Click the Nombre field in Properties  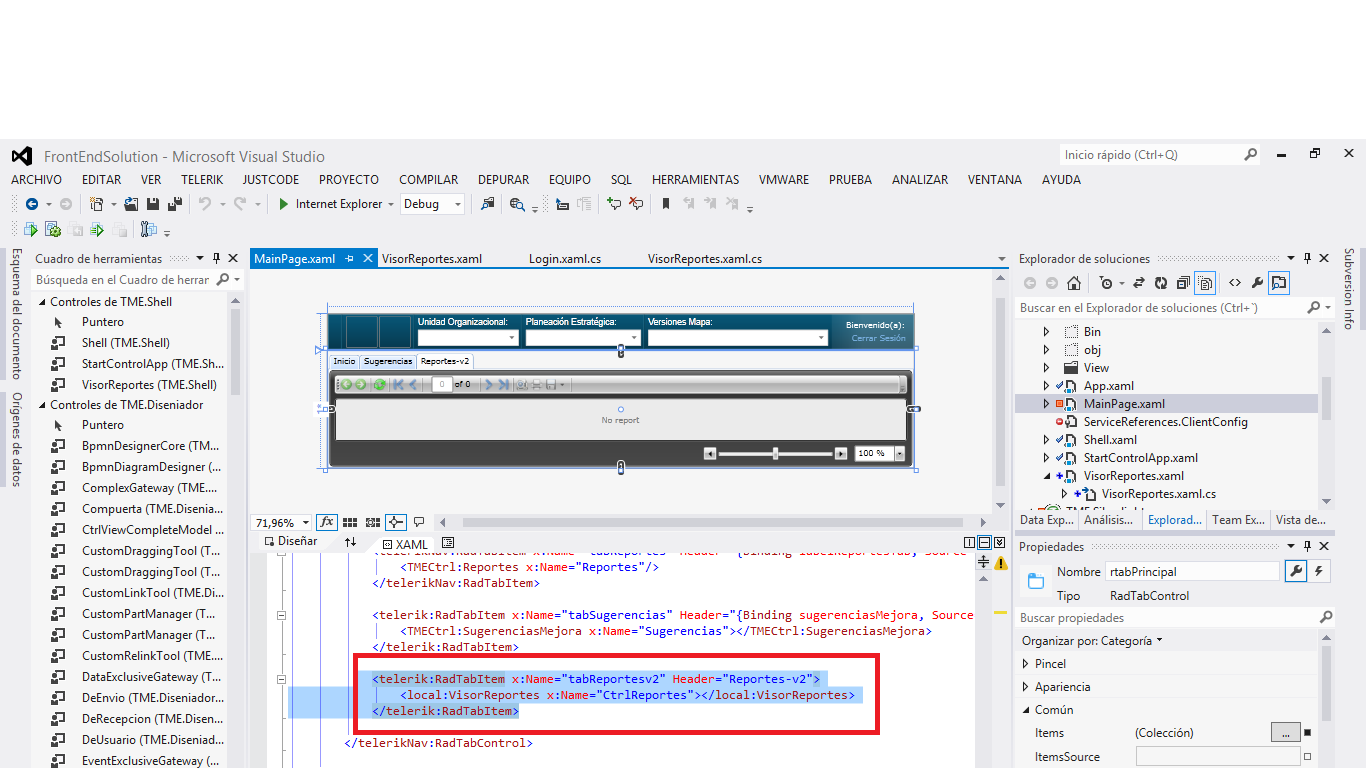pos(1191,571)
